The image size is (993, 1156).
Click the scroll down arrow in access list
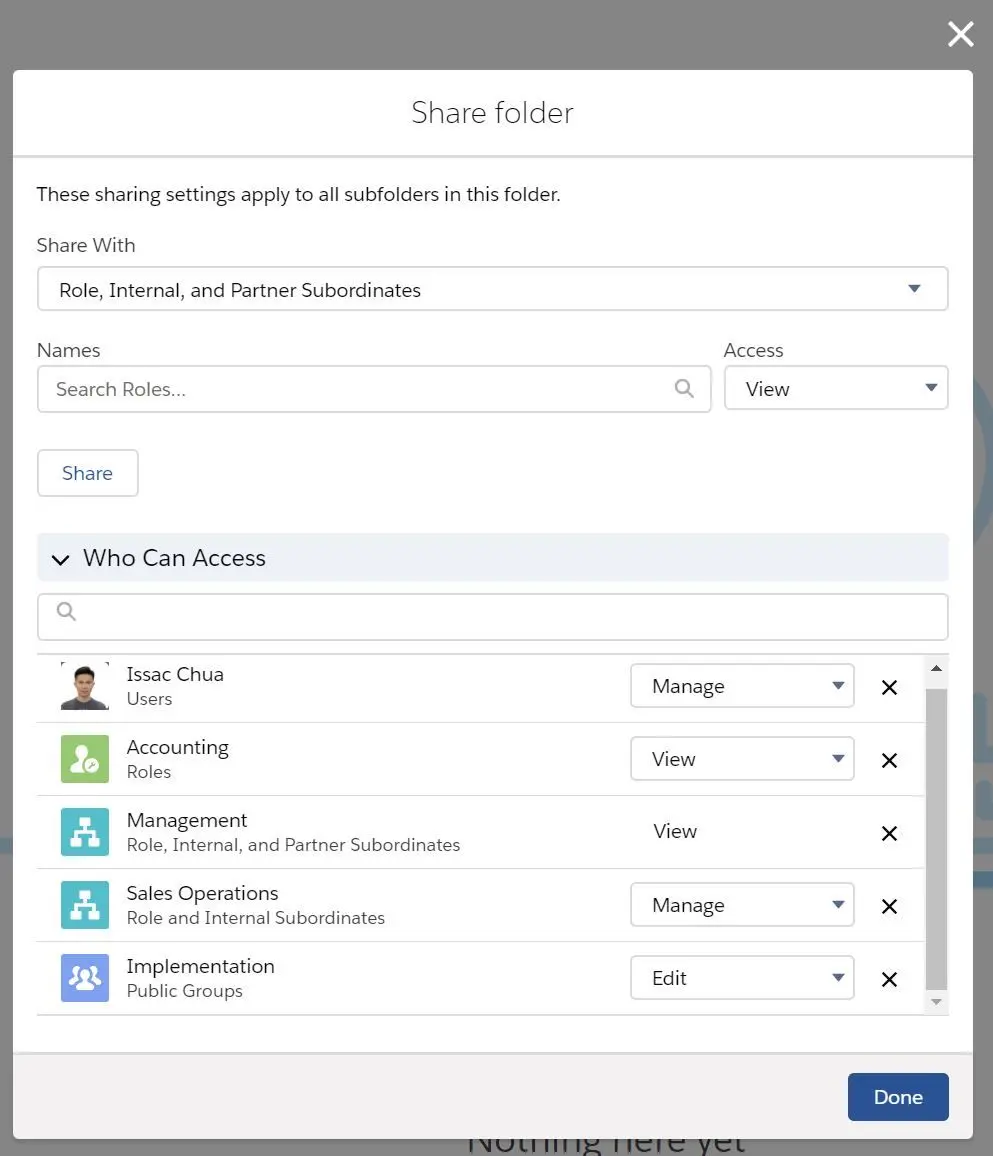[x=936, y=1001]
